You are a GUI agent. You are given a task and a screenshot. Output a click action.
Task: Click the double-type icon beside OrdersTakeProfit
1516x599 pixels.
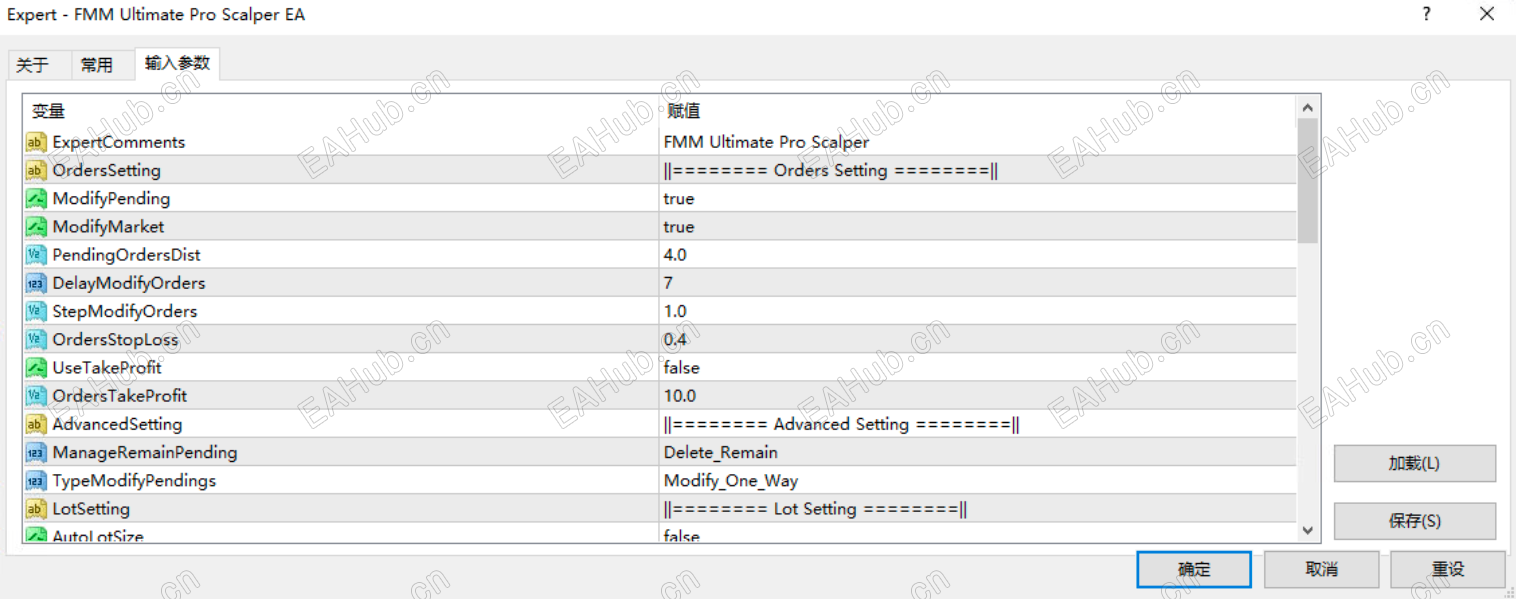pos(37,396)
